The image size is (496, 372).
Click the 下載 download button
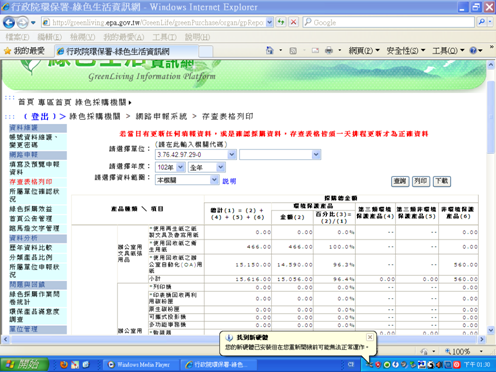click(x=442, y=181)
